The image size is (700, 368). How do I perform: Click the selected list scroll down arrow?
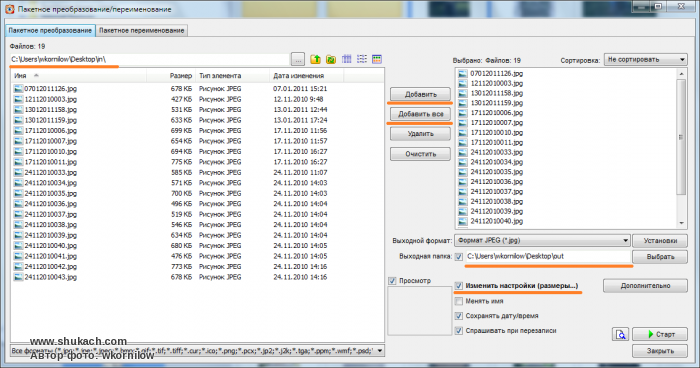point(681,223)
